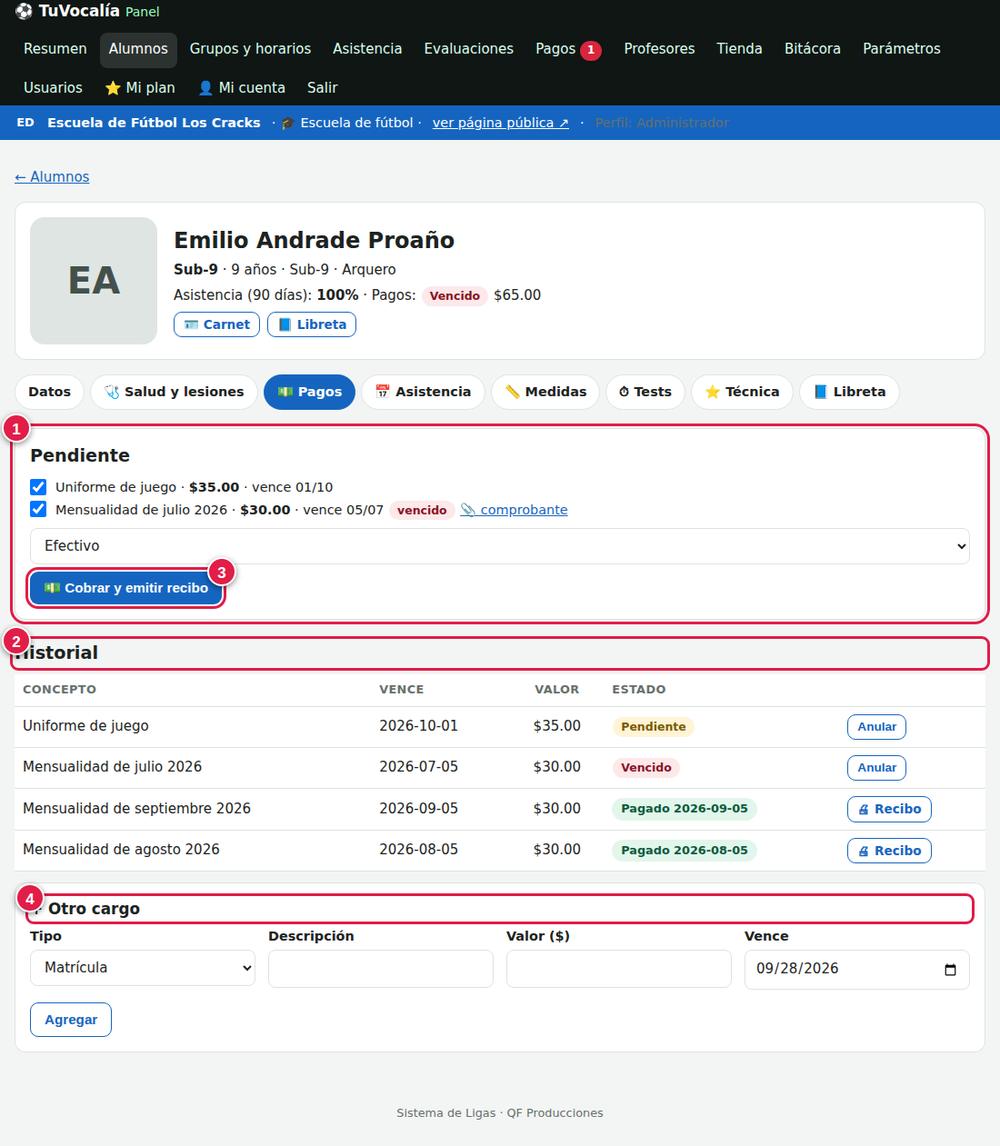Click the Pendiente status in Uniforme row
Screen dimensions: 1000x1146
[654, 727]
